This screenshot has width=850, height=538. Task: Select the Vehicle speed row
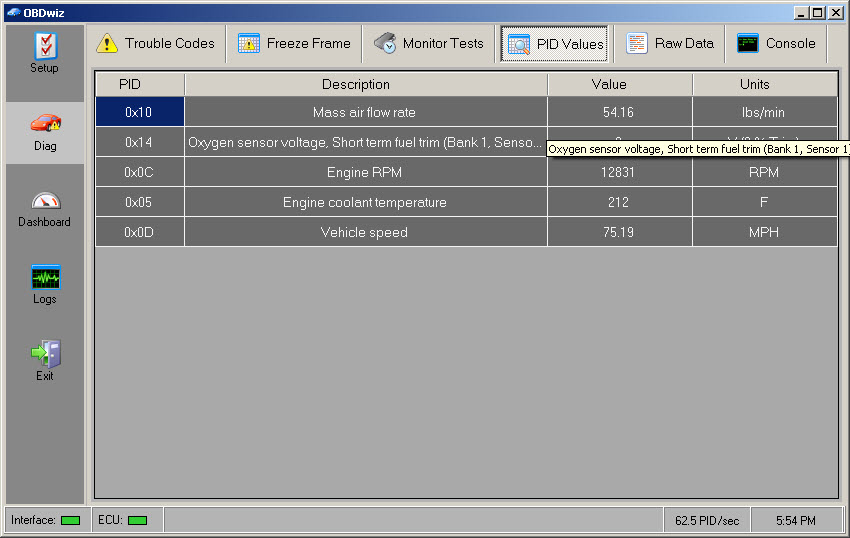click(365, 232)
